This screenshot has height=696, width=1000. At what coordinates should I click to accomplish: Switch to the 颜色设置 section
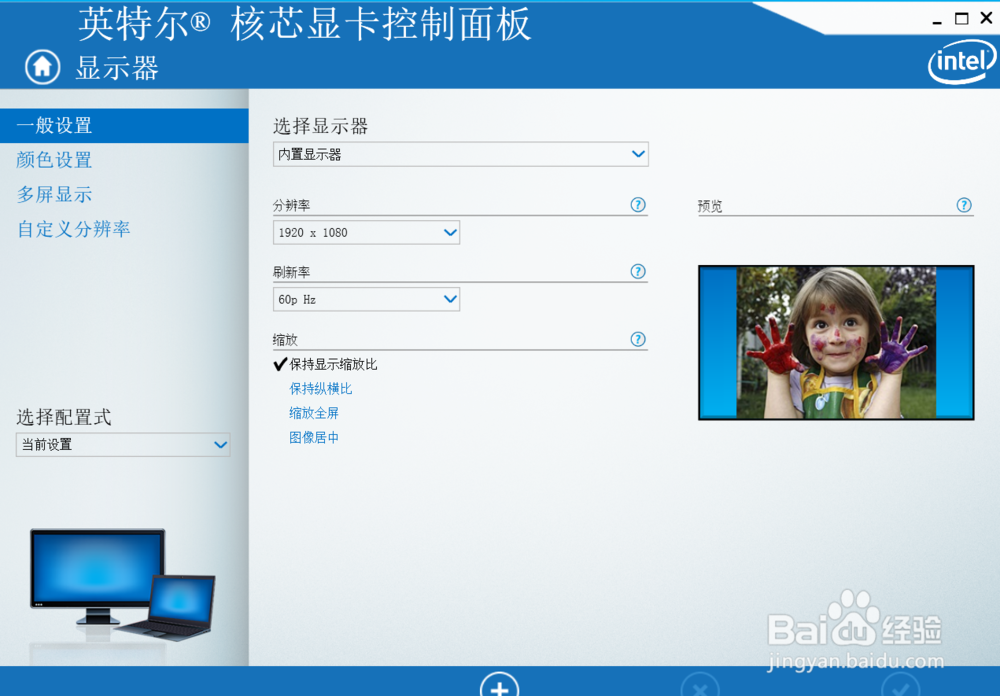[52, 160]
